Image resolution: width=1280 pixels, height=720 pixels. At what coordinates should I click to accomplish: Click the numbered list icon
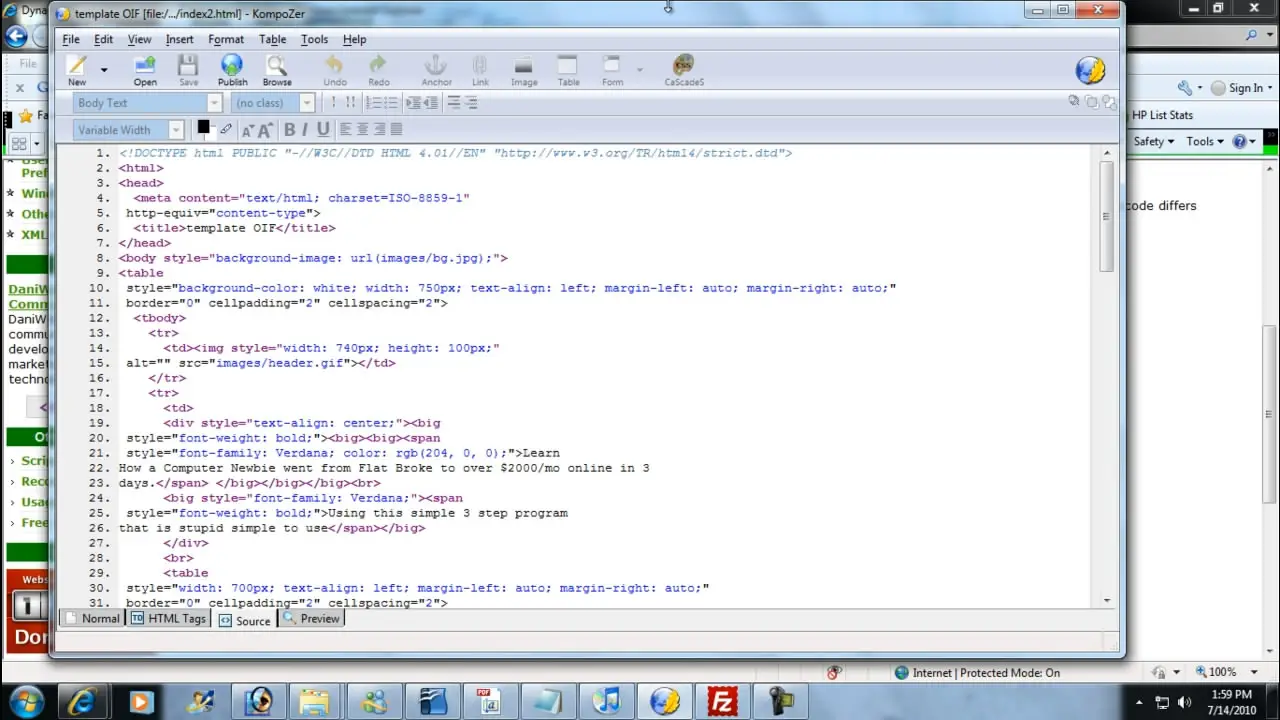tap(373, 103)
